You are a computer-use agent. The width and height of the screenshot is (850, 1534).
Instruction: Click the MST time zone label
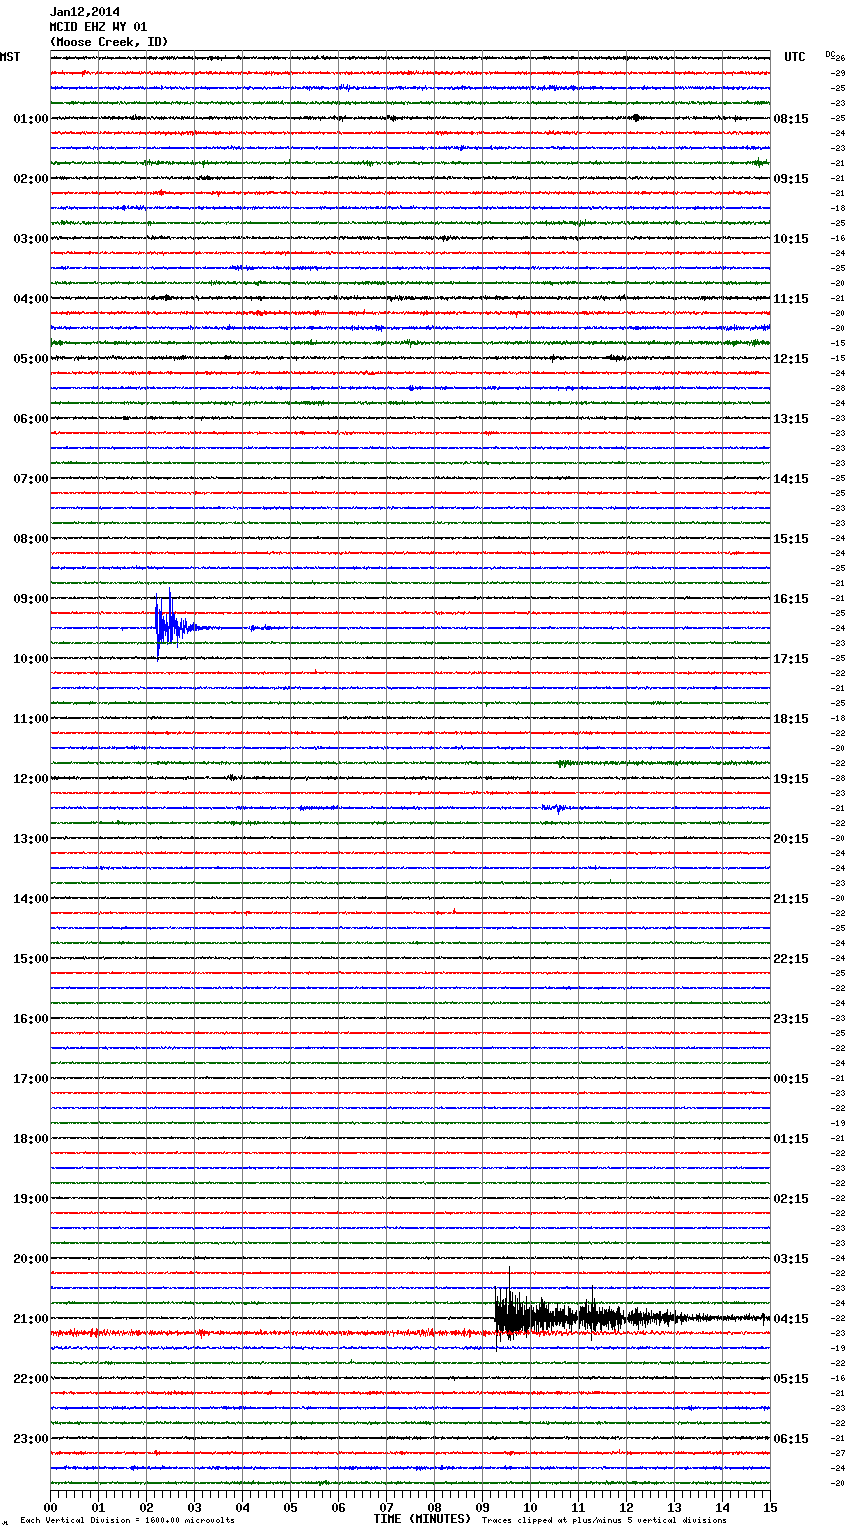[10, 57]
